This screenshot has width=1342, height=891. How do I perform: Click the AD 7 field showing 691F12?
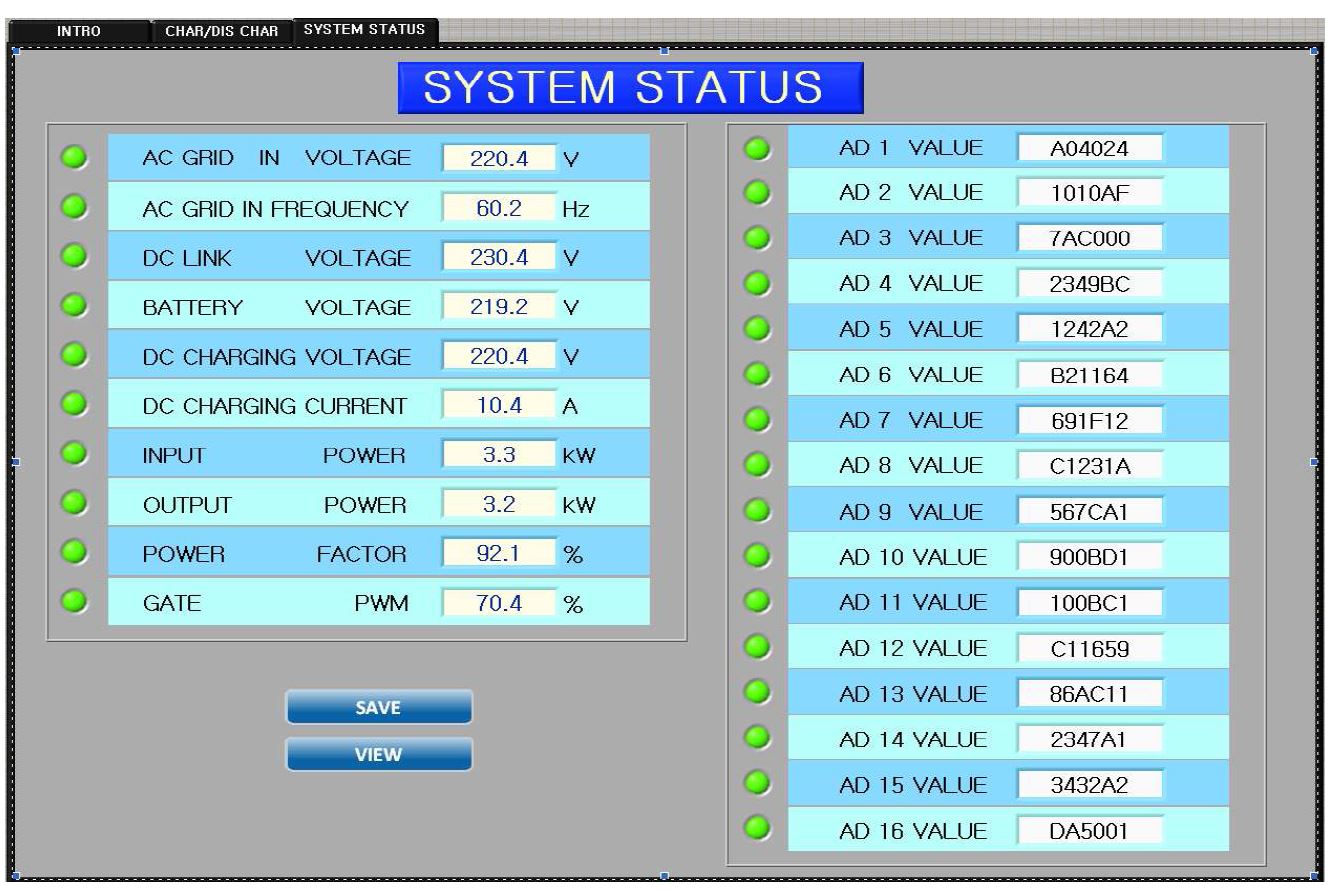[1091, 421]
